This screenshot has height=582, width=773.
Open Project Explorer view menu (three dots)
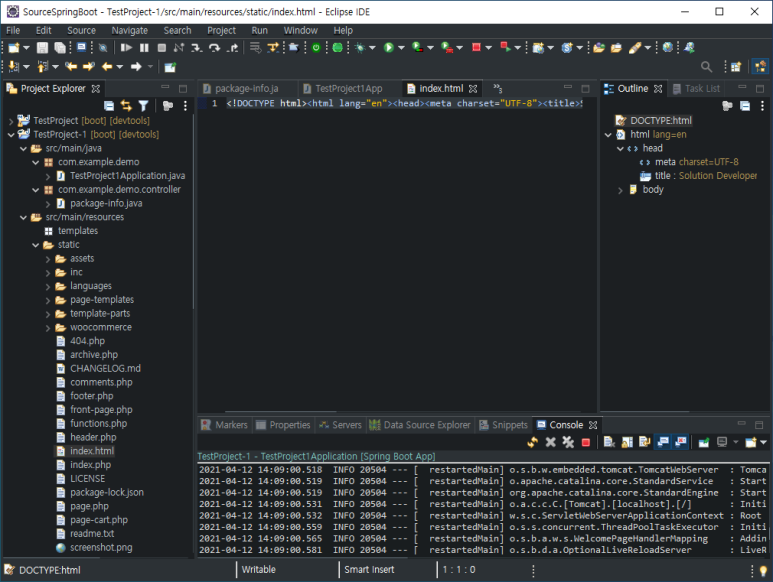(x=185, y=105)
